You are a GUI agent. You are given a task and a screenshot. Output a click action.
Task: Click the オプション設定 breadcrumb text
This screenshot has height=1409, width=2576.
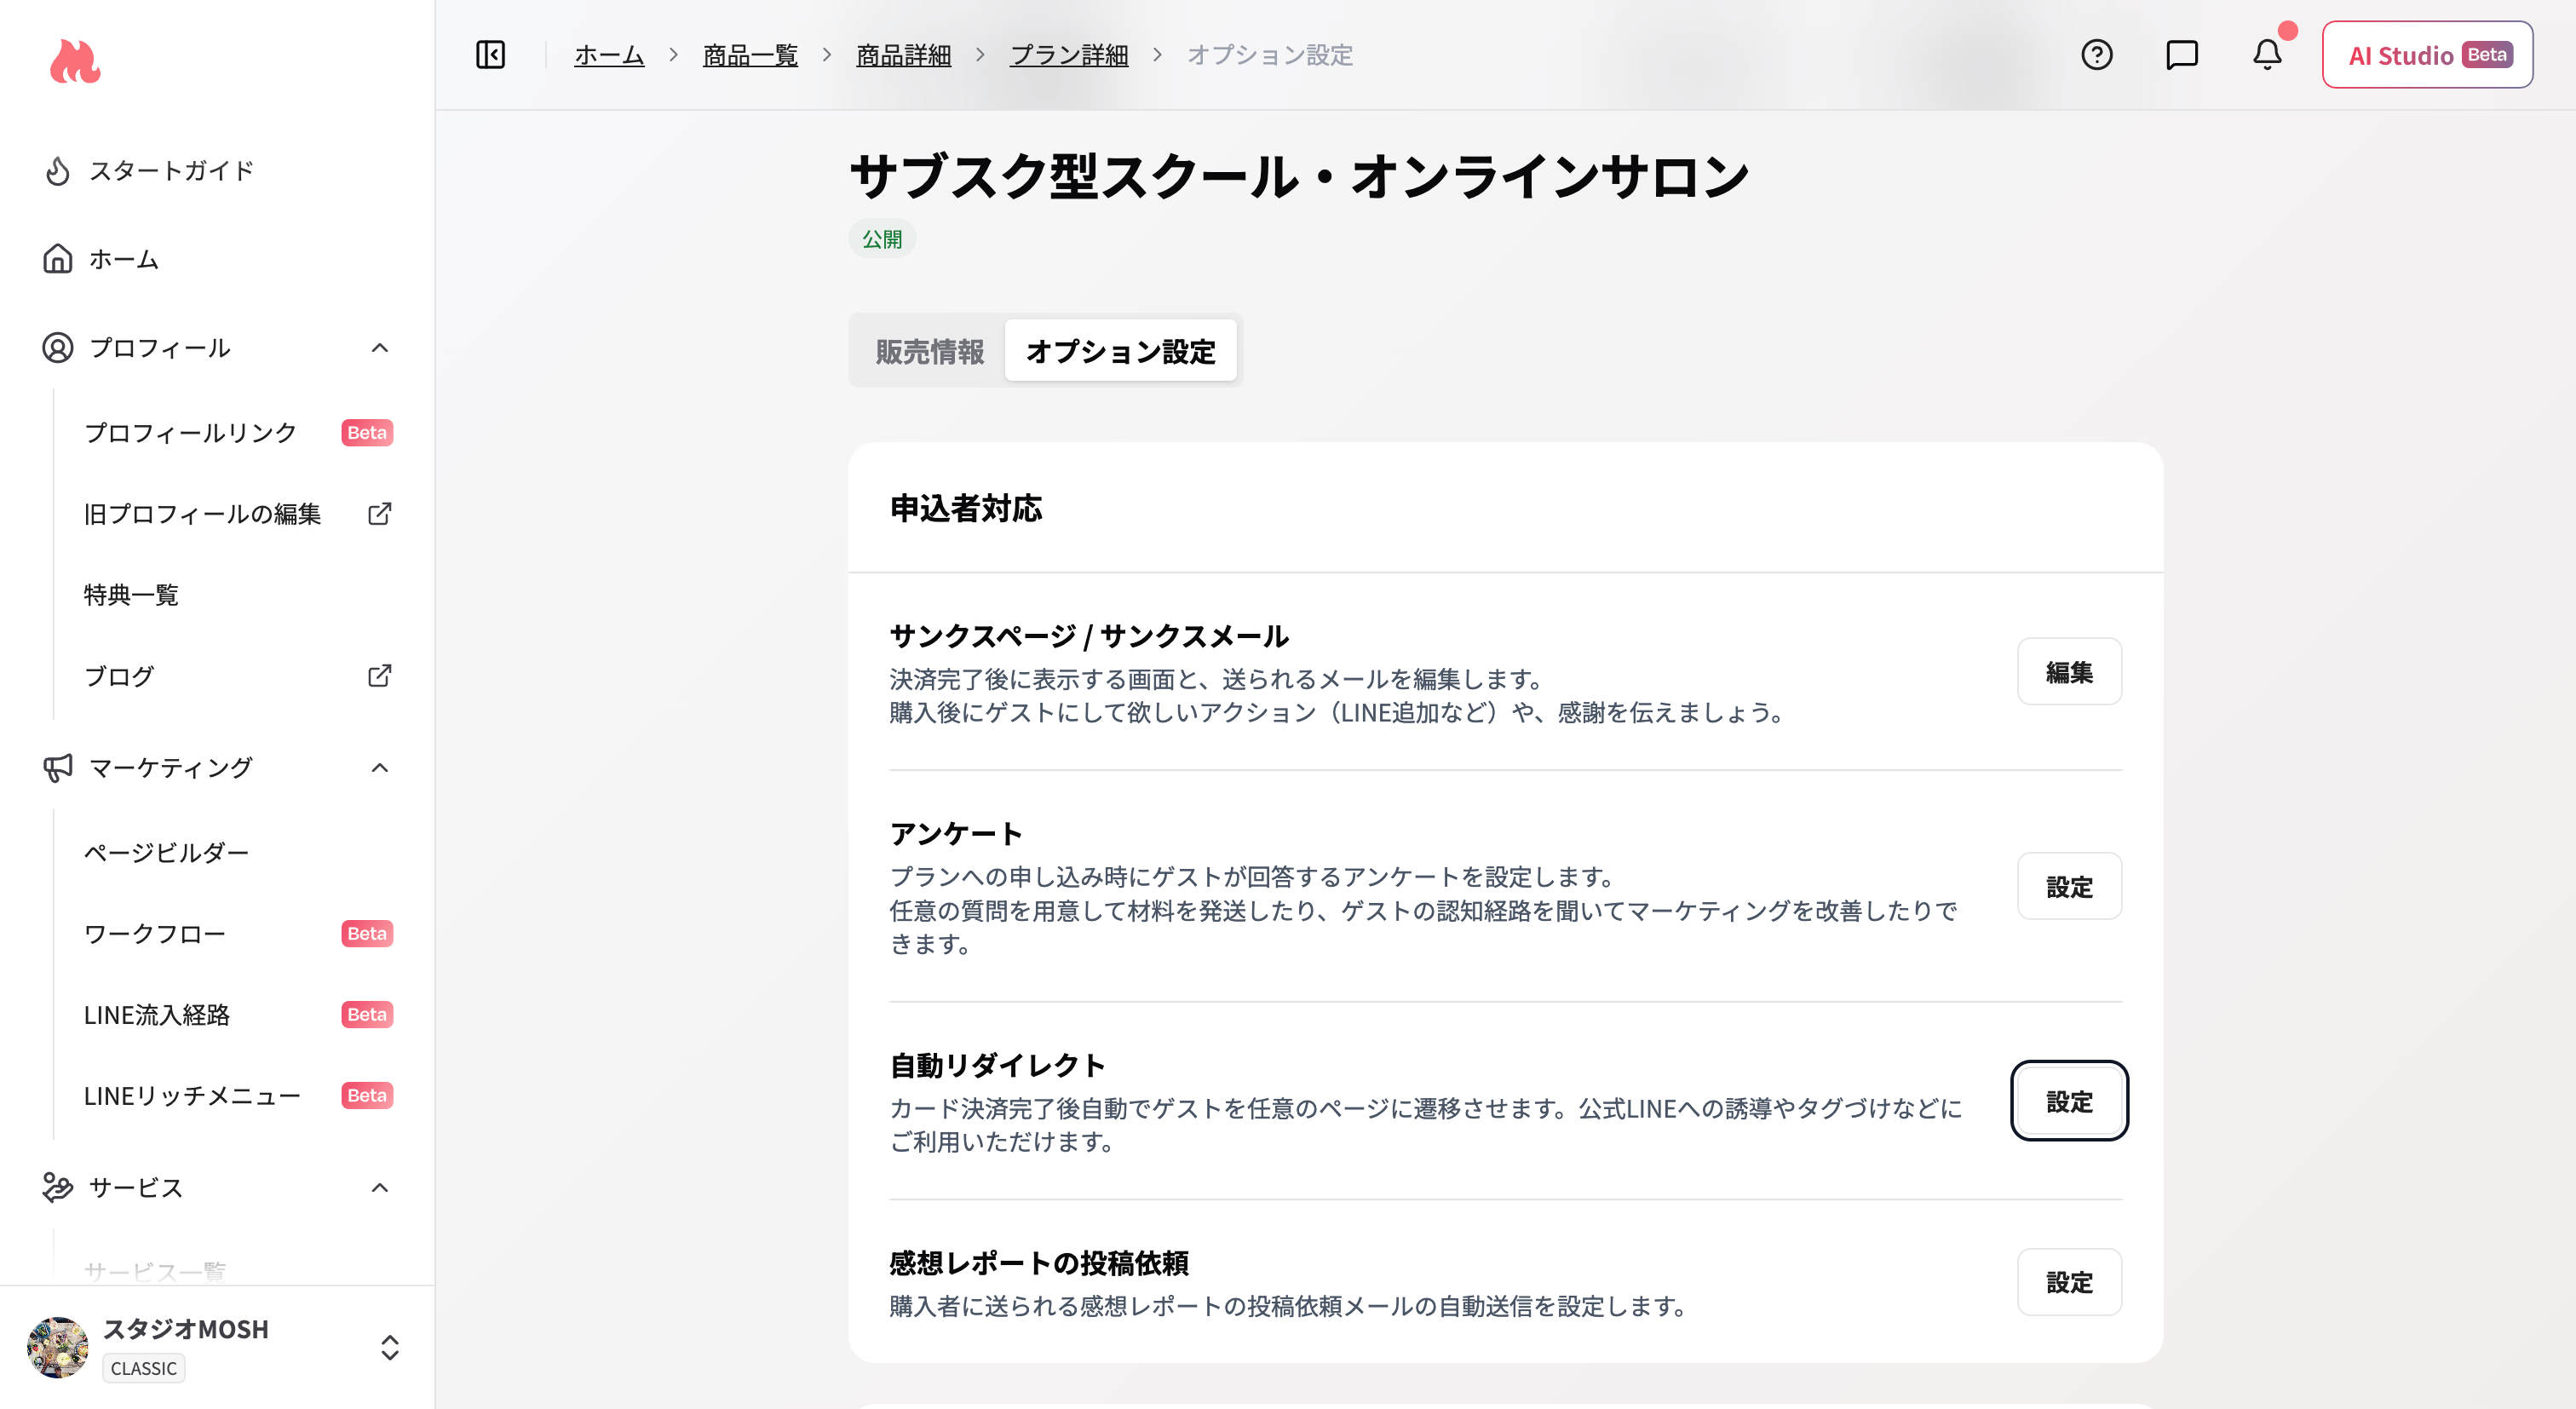pos(1270,55)
